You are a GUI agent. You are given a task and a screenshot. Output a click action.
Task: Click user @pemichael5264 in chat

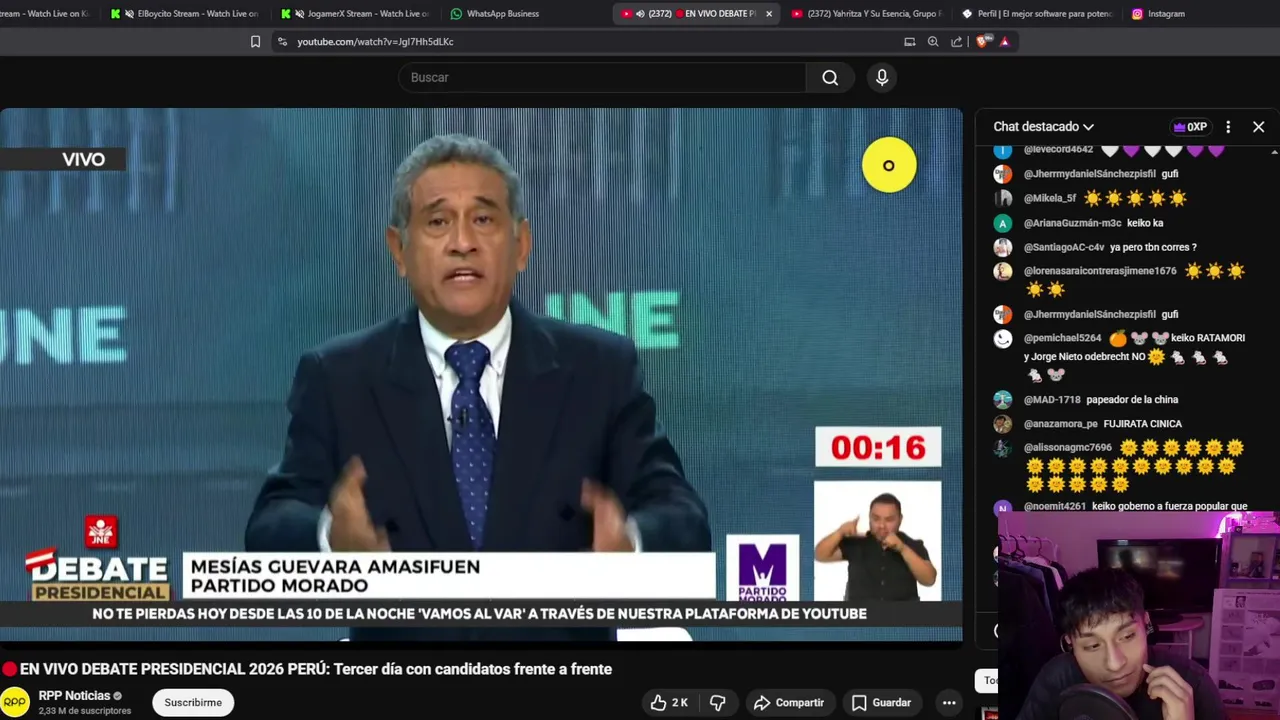click(1062, 338)
